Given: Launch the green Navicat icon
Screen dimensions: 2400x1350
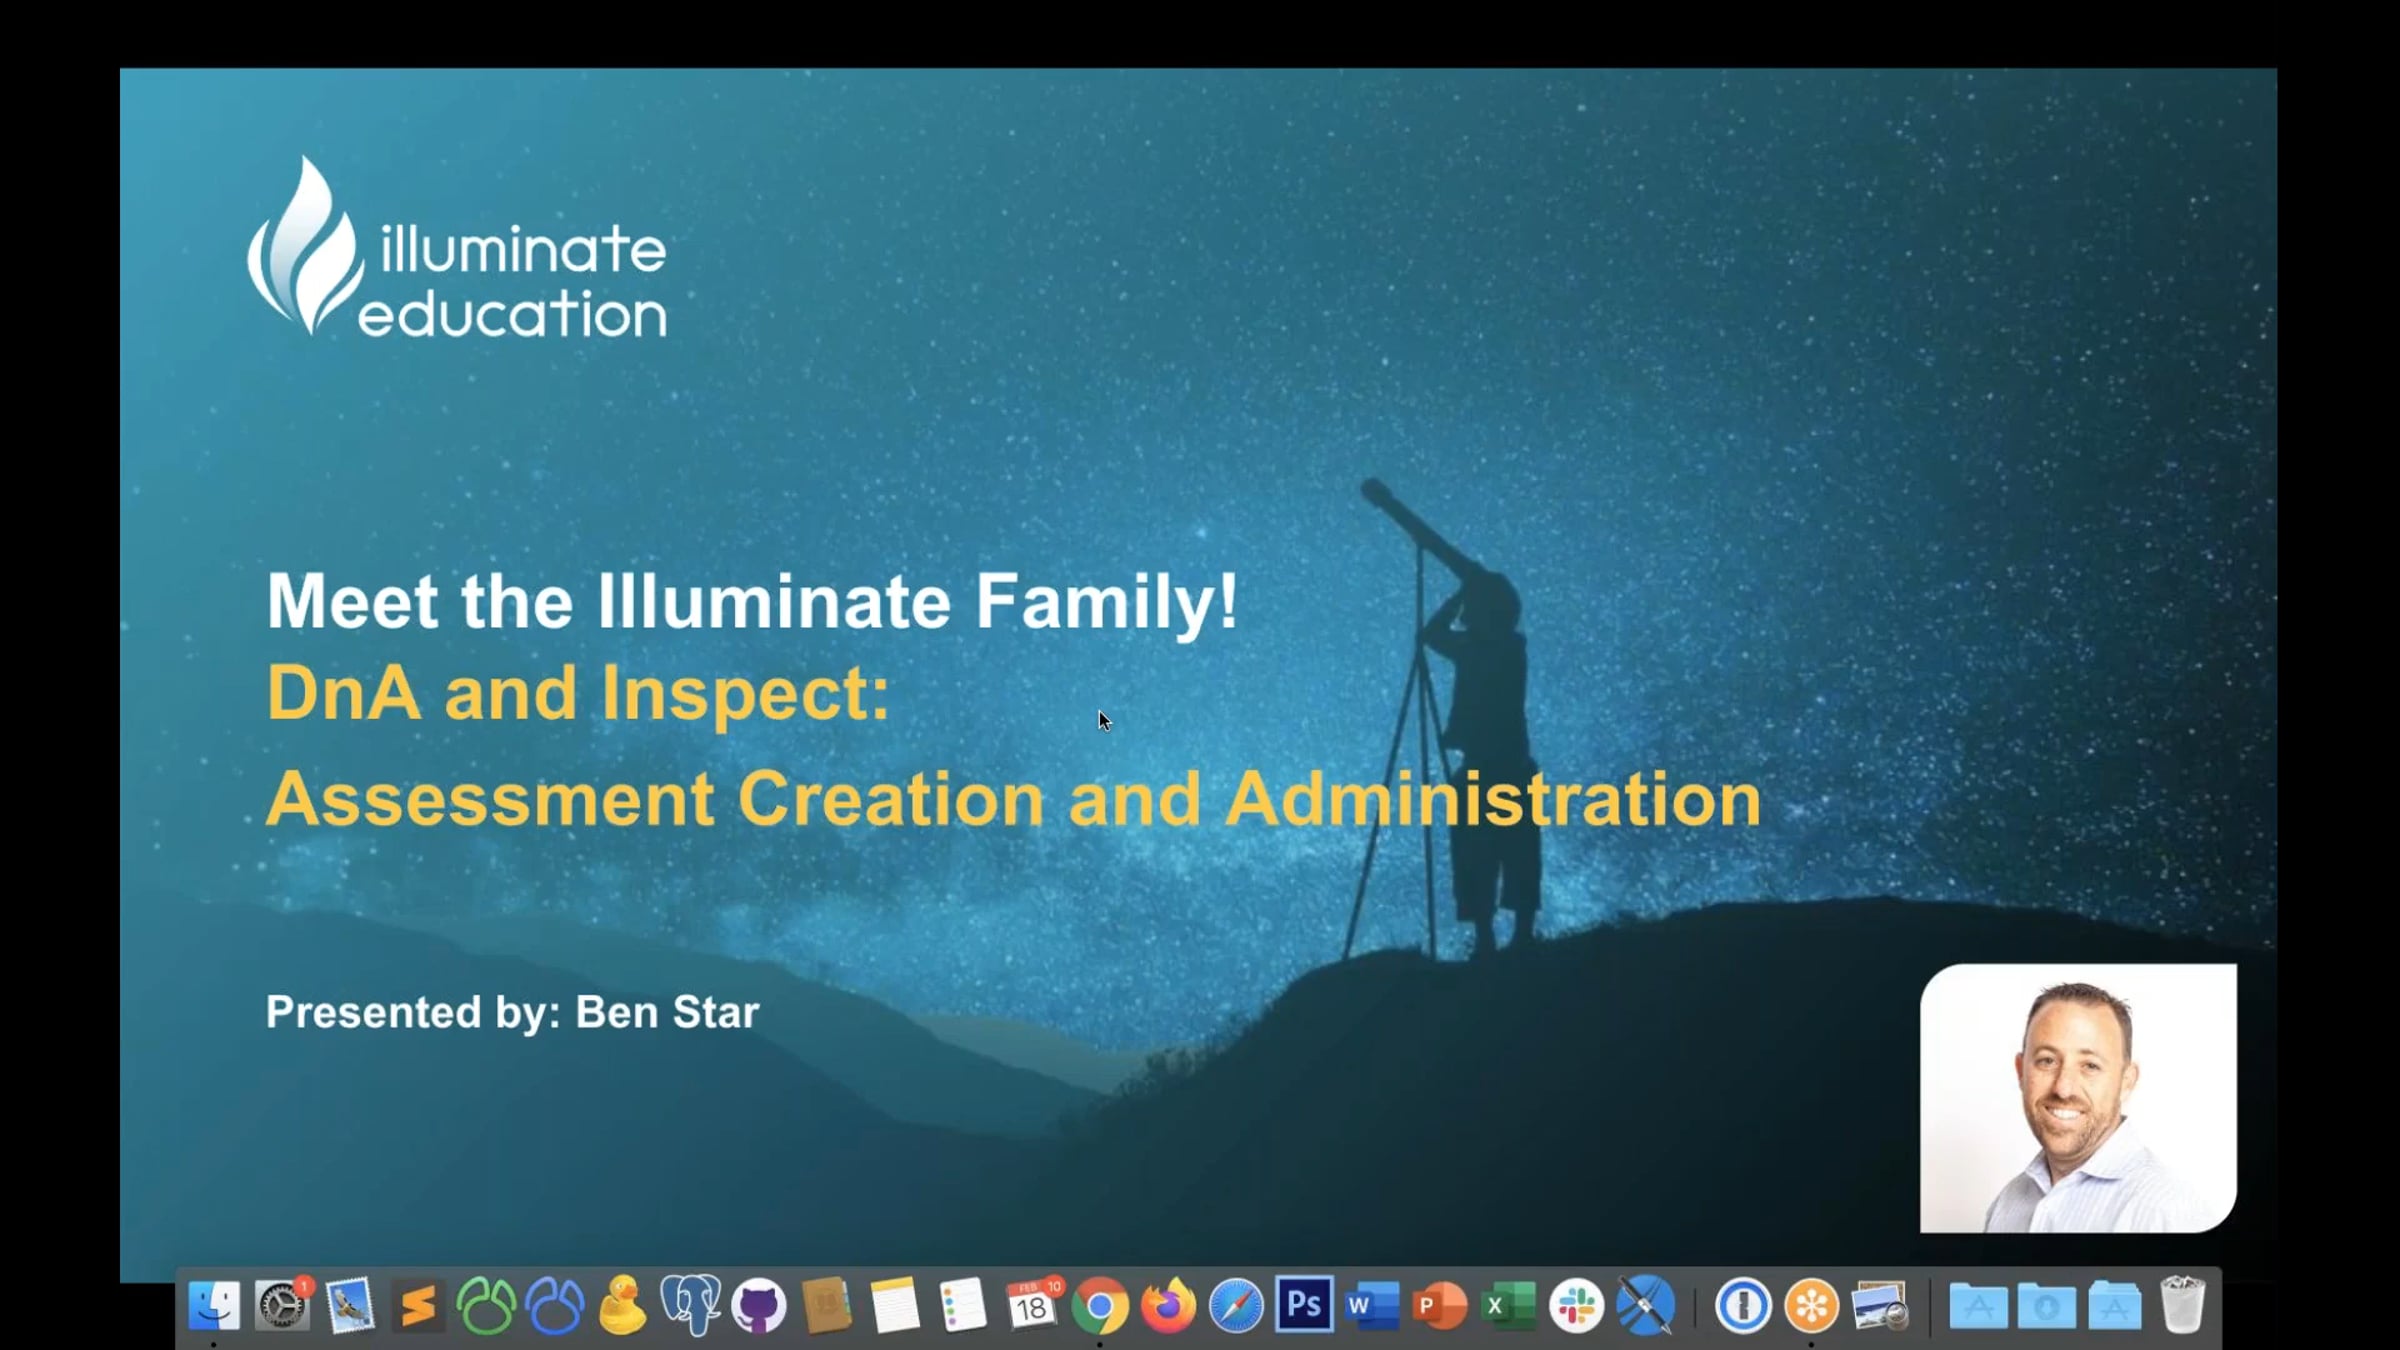Looking at the screenshot, I should [x=486, y=1305].
